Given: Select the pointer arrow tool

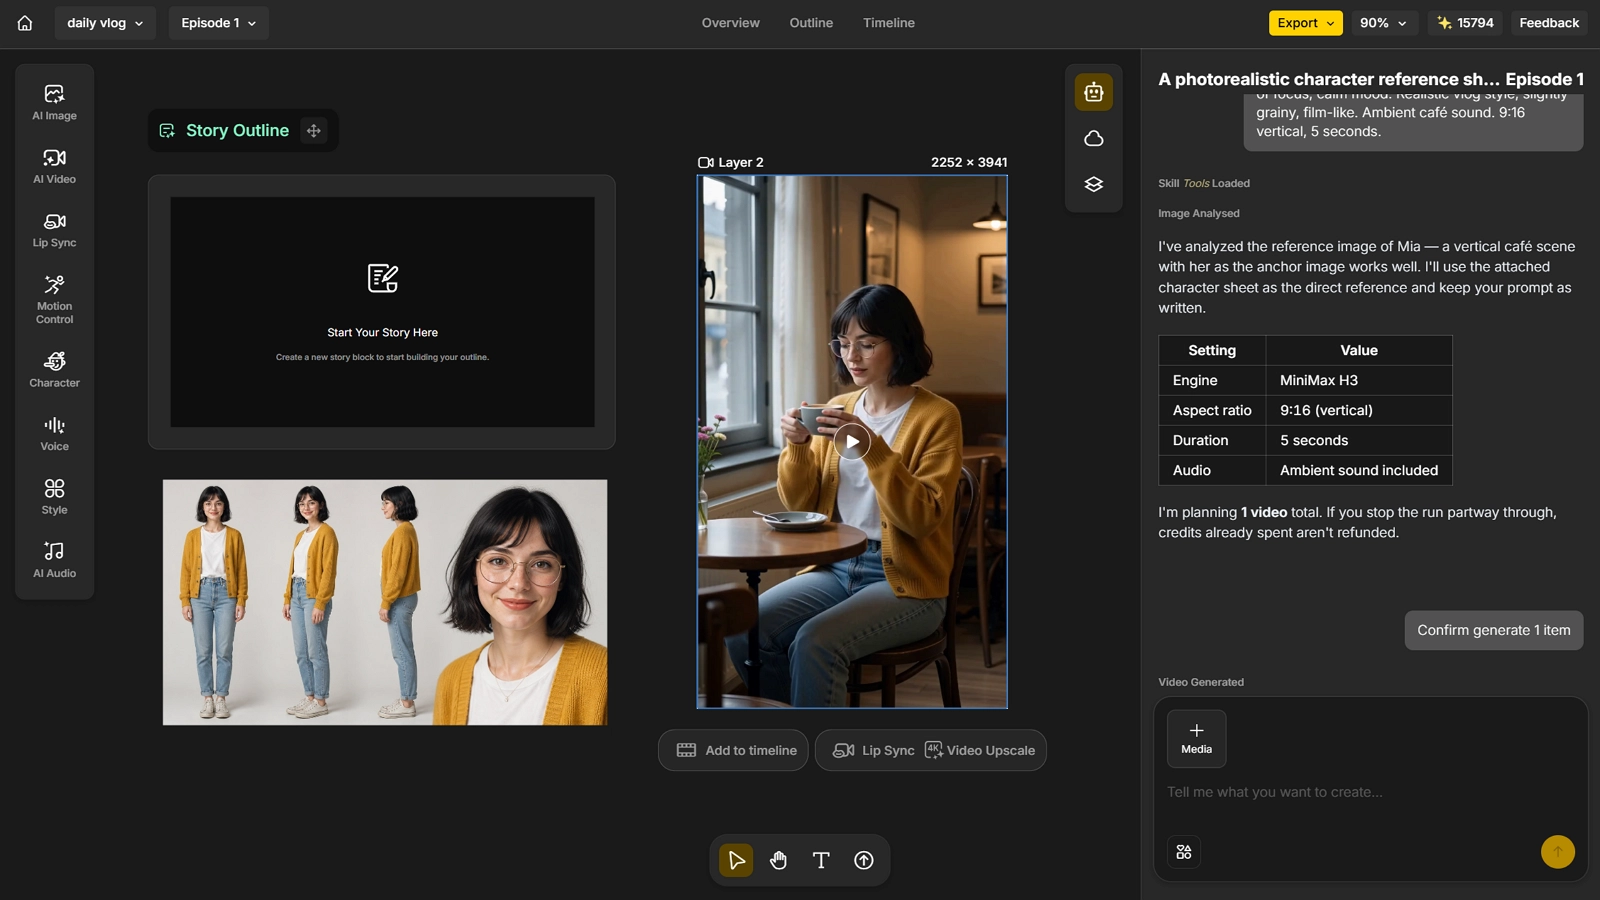Looking at the screenshot, I should coord(736,860).
